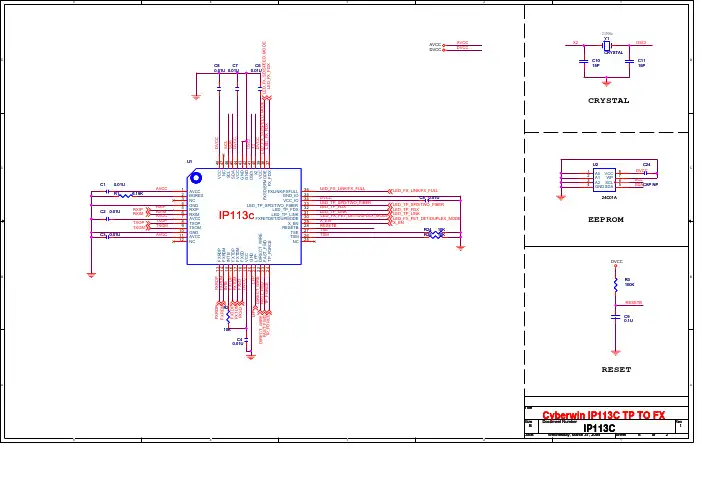Select the LED_TP_LINK net label on right

pyautogui.click(x=407, y=214)
